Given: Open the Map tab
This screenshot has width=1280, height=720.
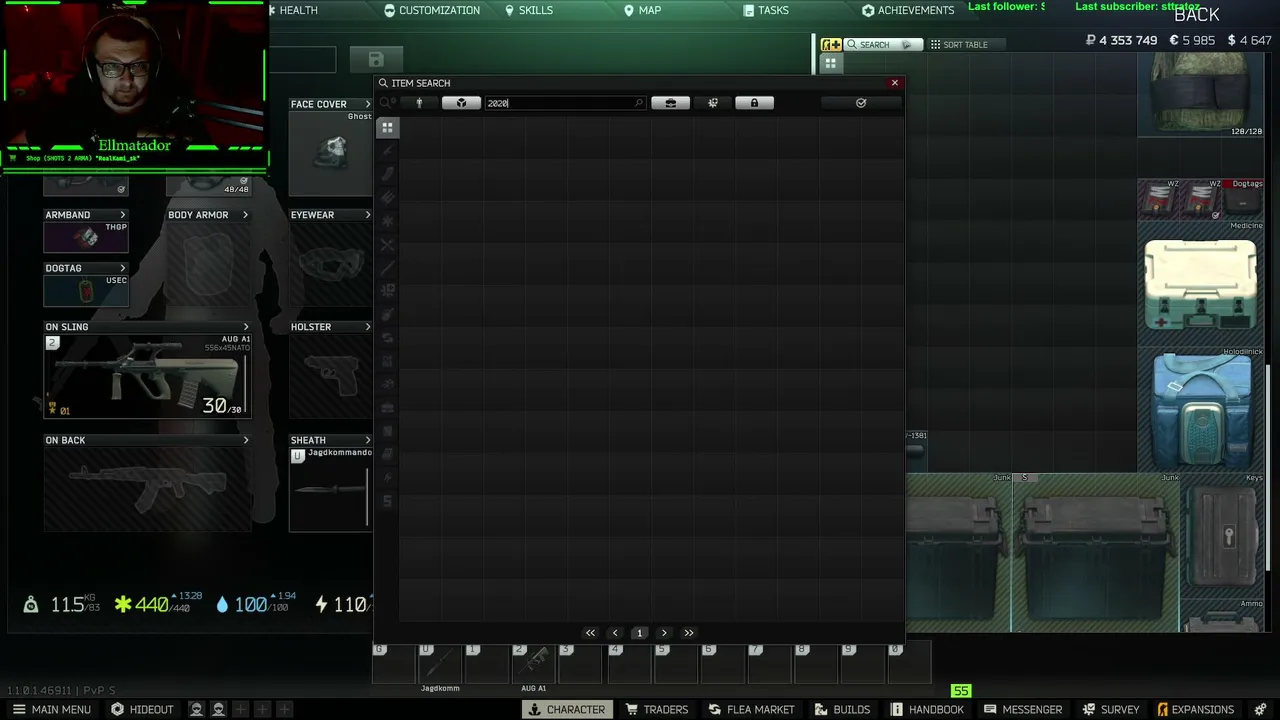Looking at the screenshot, I should [x=643, y=10].
